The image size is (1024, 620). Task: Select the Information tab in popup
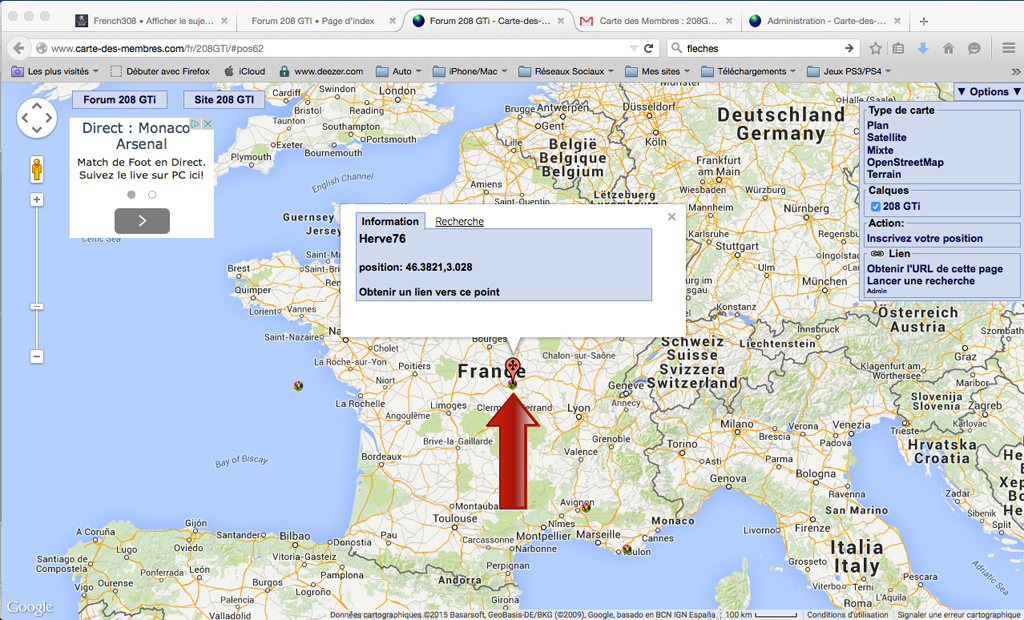pos(390,221)
